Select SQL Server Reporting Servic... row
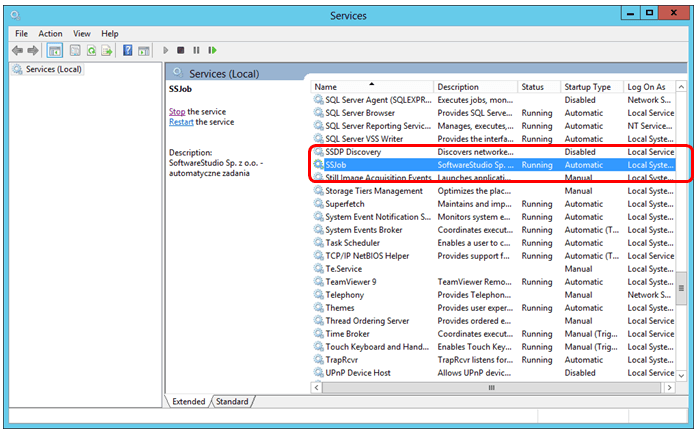This screenshot has height=433, width=698. point(493,126)
